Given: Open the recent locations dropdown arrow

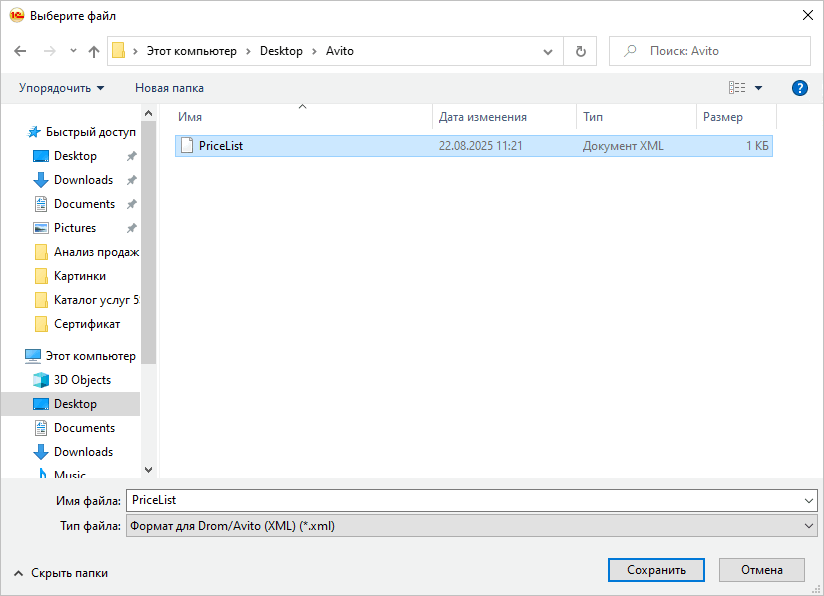Looking at the screenshot, I should coord(73,51).
